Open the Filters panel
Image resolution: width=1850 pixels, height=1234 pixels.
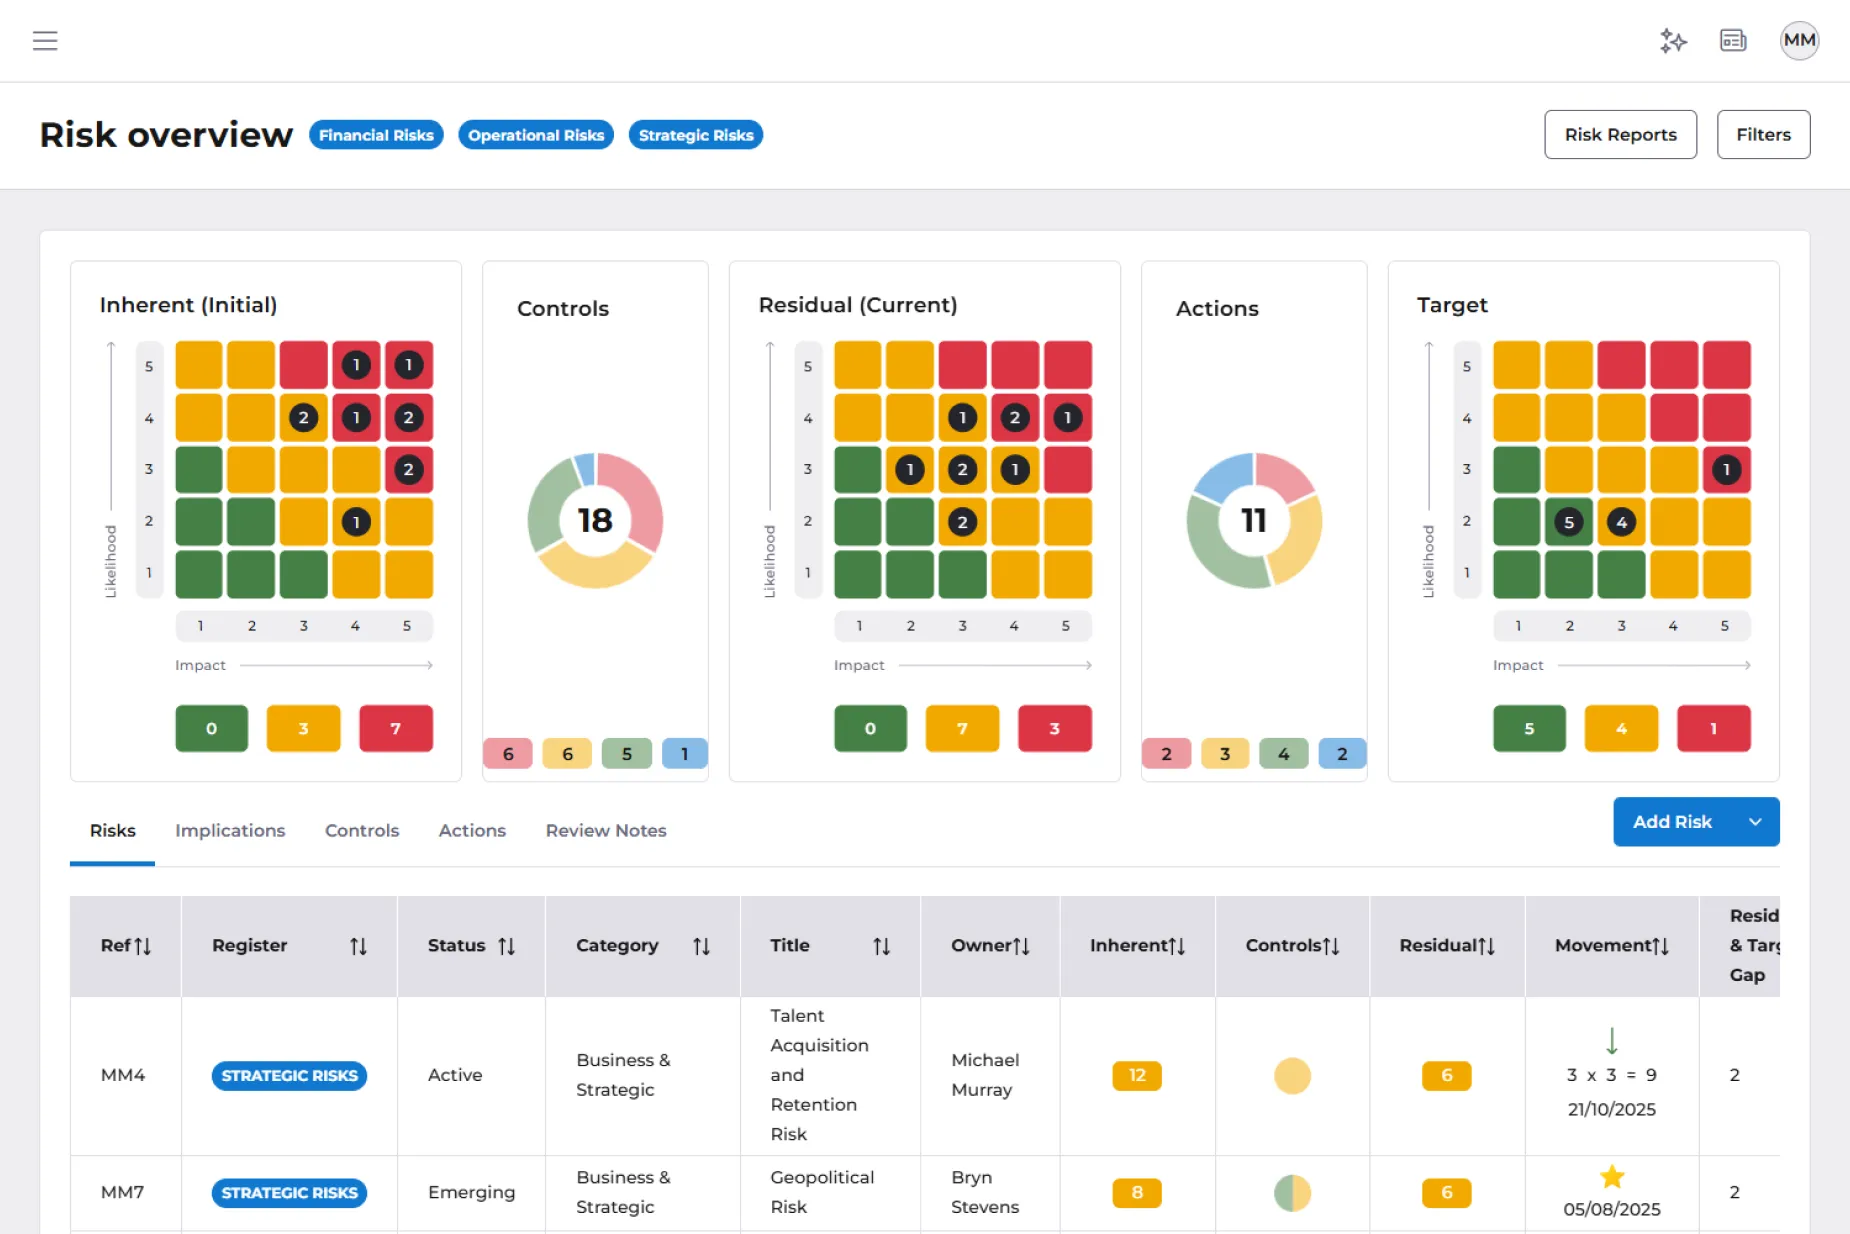[1763, 135]
